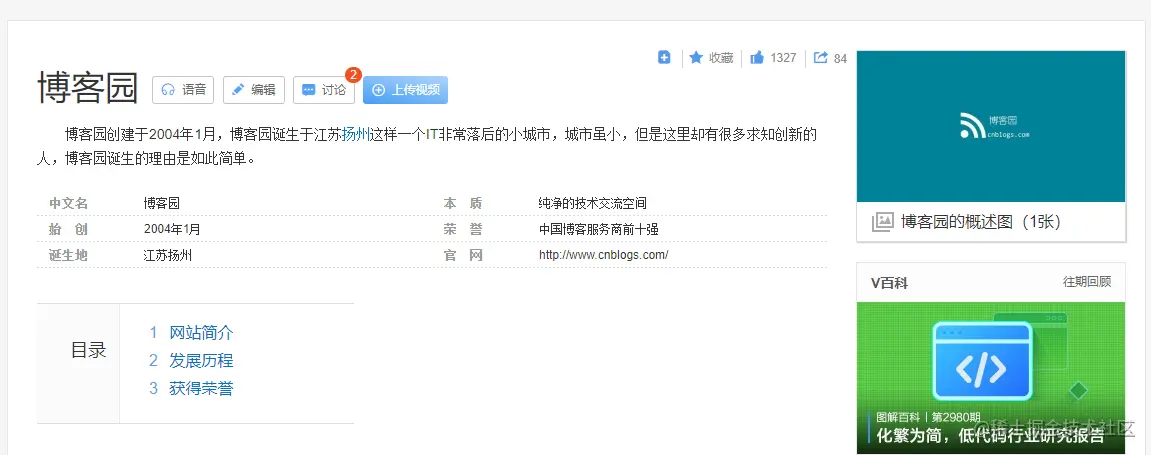Viewport: 1151px width, 455px height.
Task: Click the thumbs-up like icon
Action: tap(757, 57)
